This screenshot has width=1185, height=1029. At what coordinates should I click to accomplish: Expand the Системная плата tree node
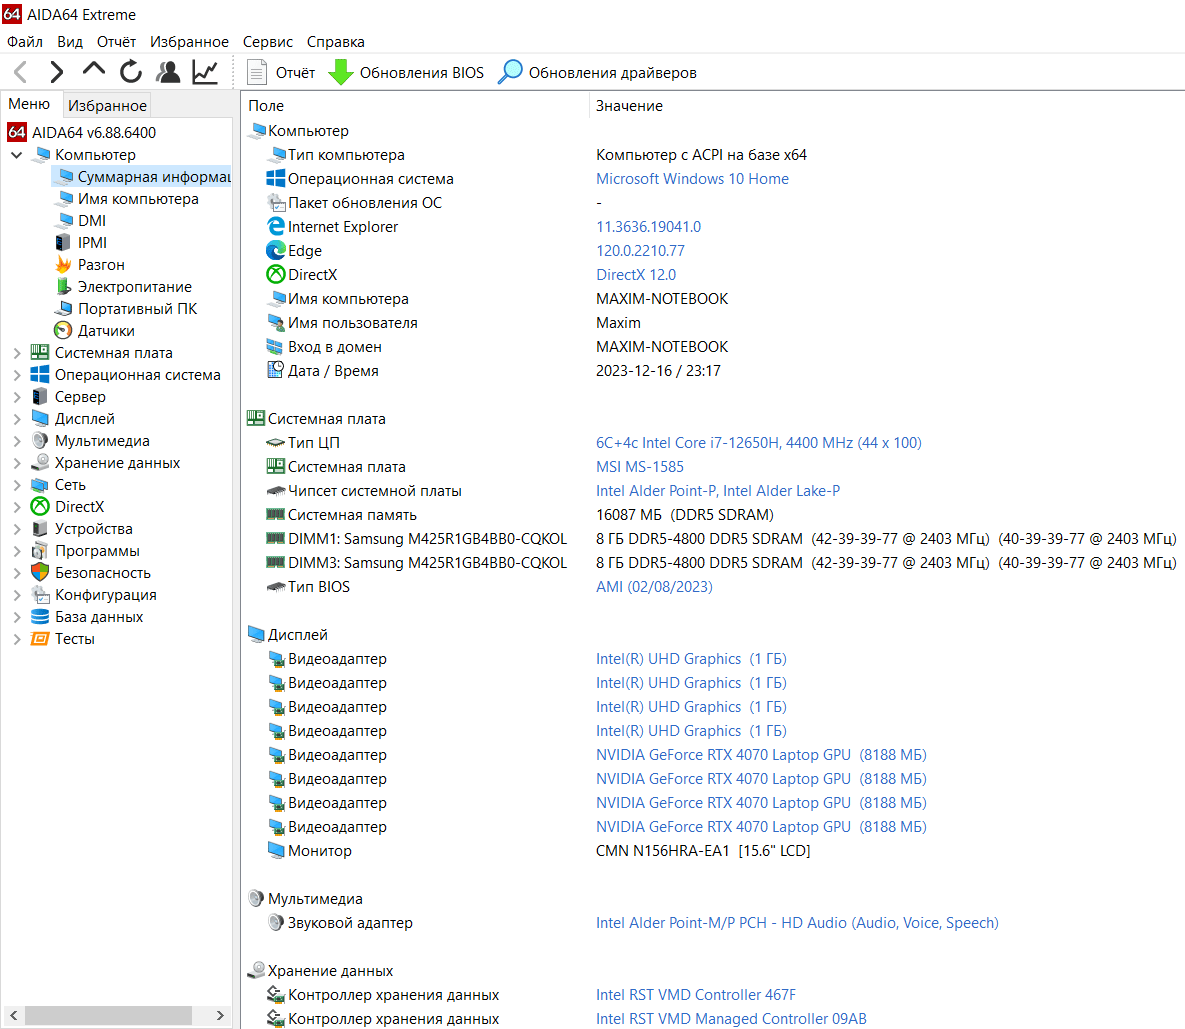pos(17,353)
